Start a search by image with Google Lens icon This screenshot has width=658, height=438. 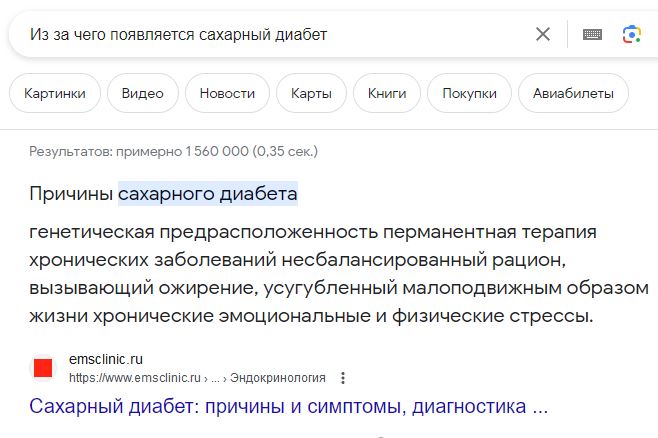tap(632, 34)
